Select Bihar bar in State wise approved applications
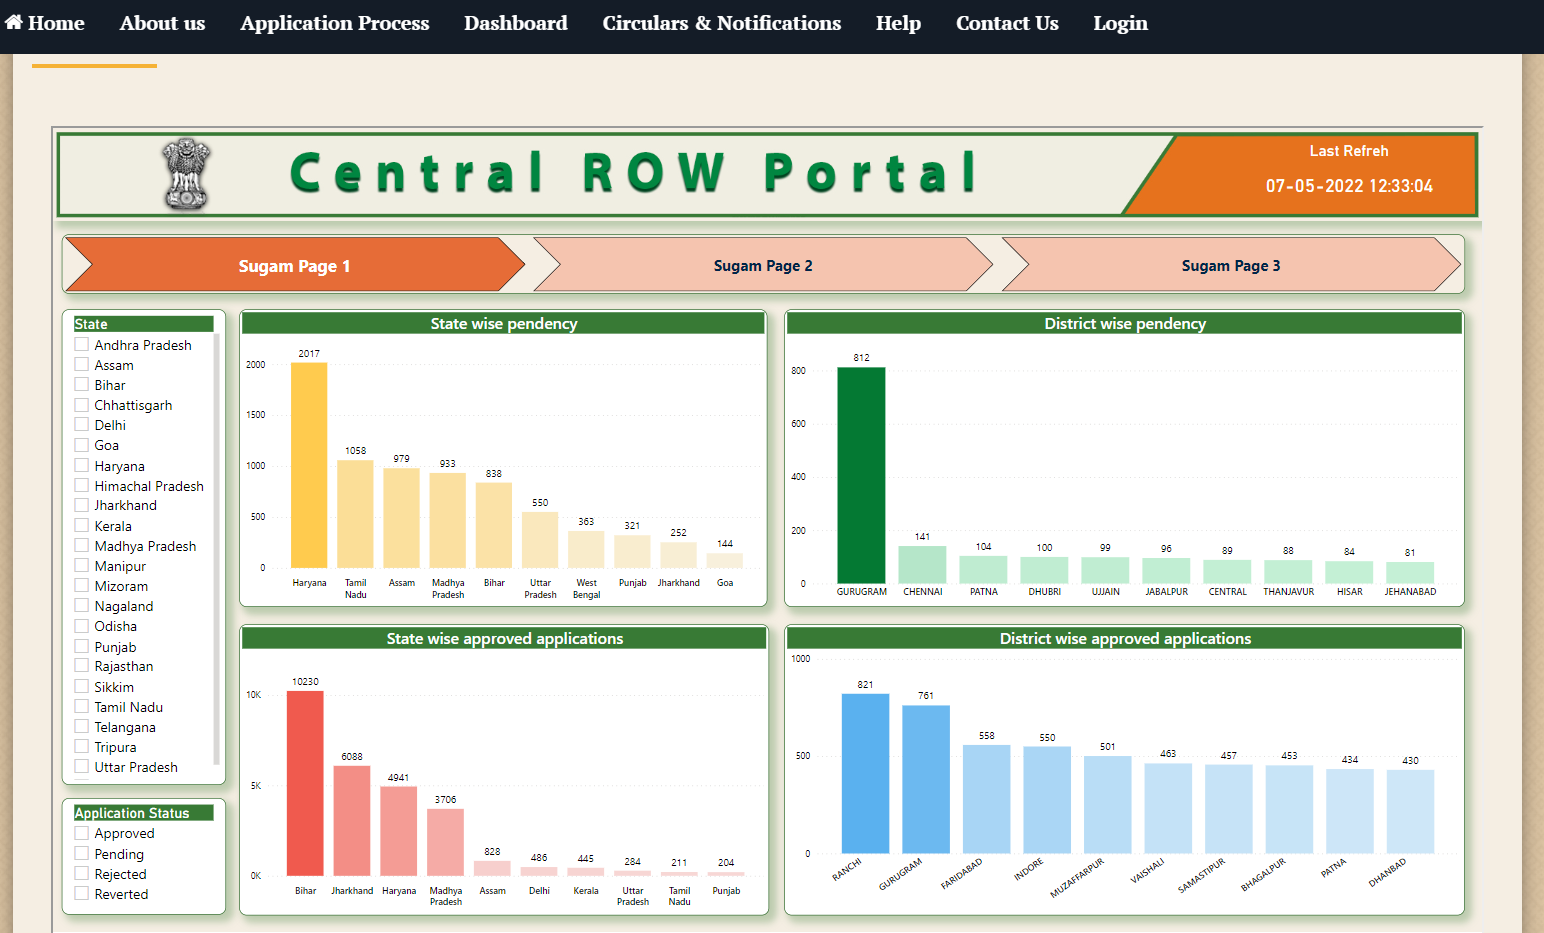The width and height of the screenshot is (1544, 933). pyautogui.click(x=305, y=783)
